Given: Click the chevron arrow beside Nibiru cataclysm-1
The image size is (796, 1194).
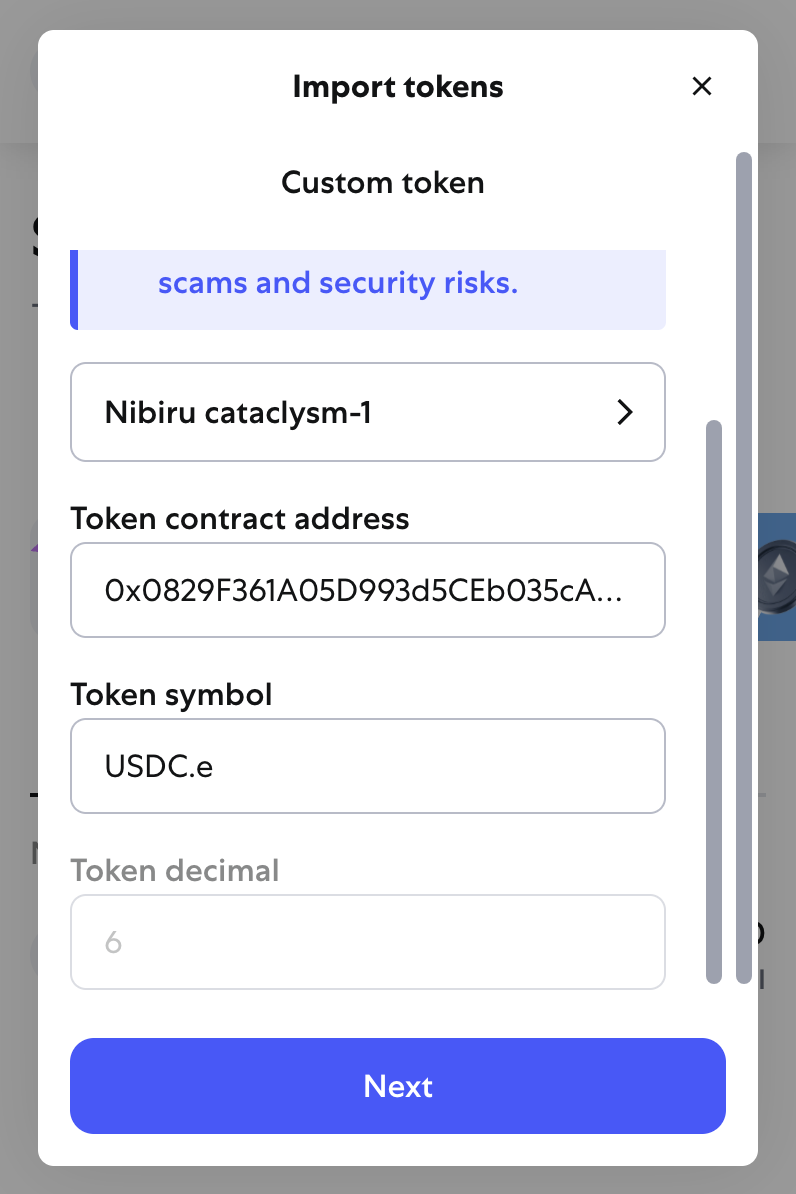Looking at the screenshot, I should (x=625, y=412).
